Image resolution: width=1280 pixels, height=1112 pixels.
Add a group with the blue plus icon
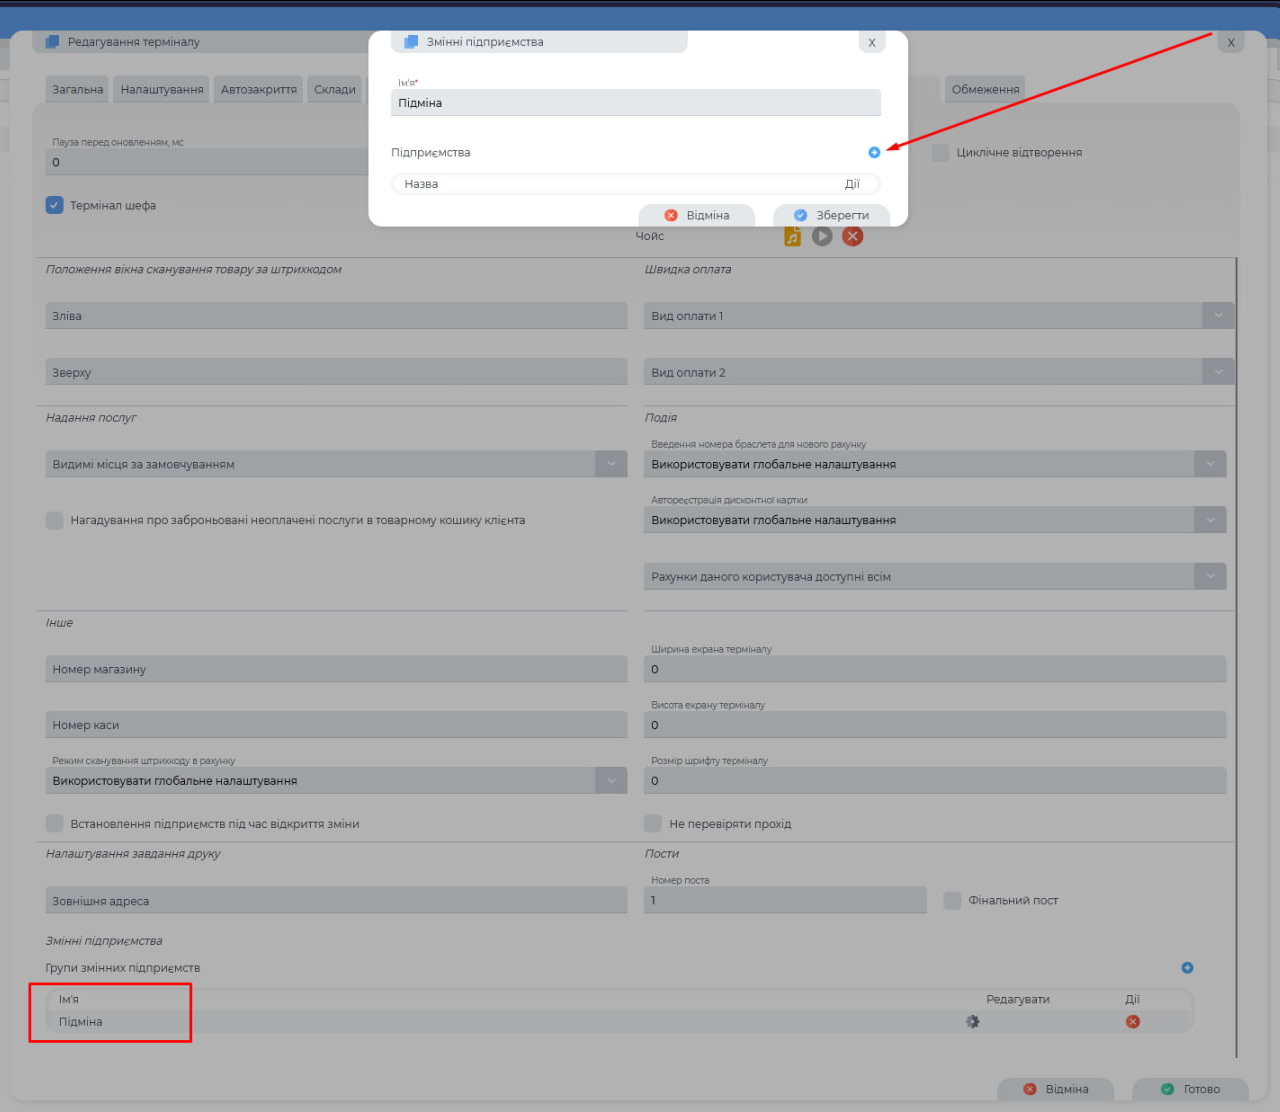click(1187, 968)
